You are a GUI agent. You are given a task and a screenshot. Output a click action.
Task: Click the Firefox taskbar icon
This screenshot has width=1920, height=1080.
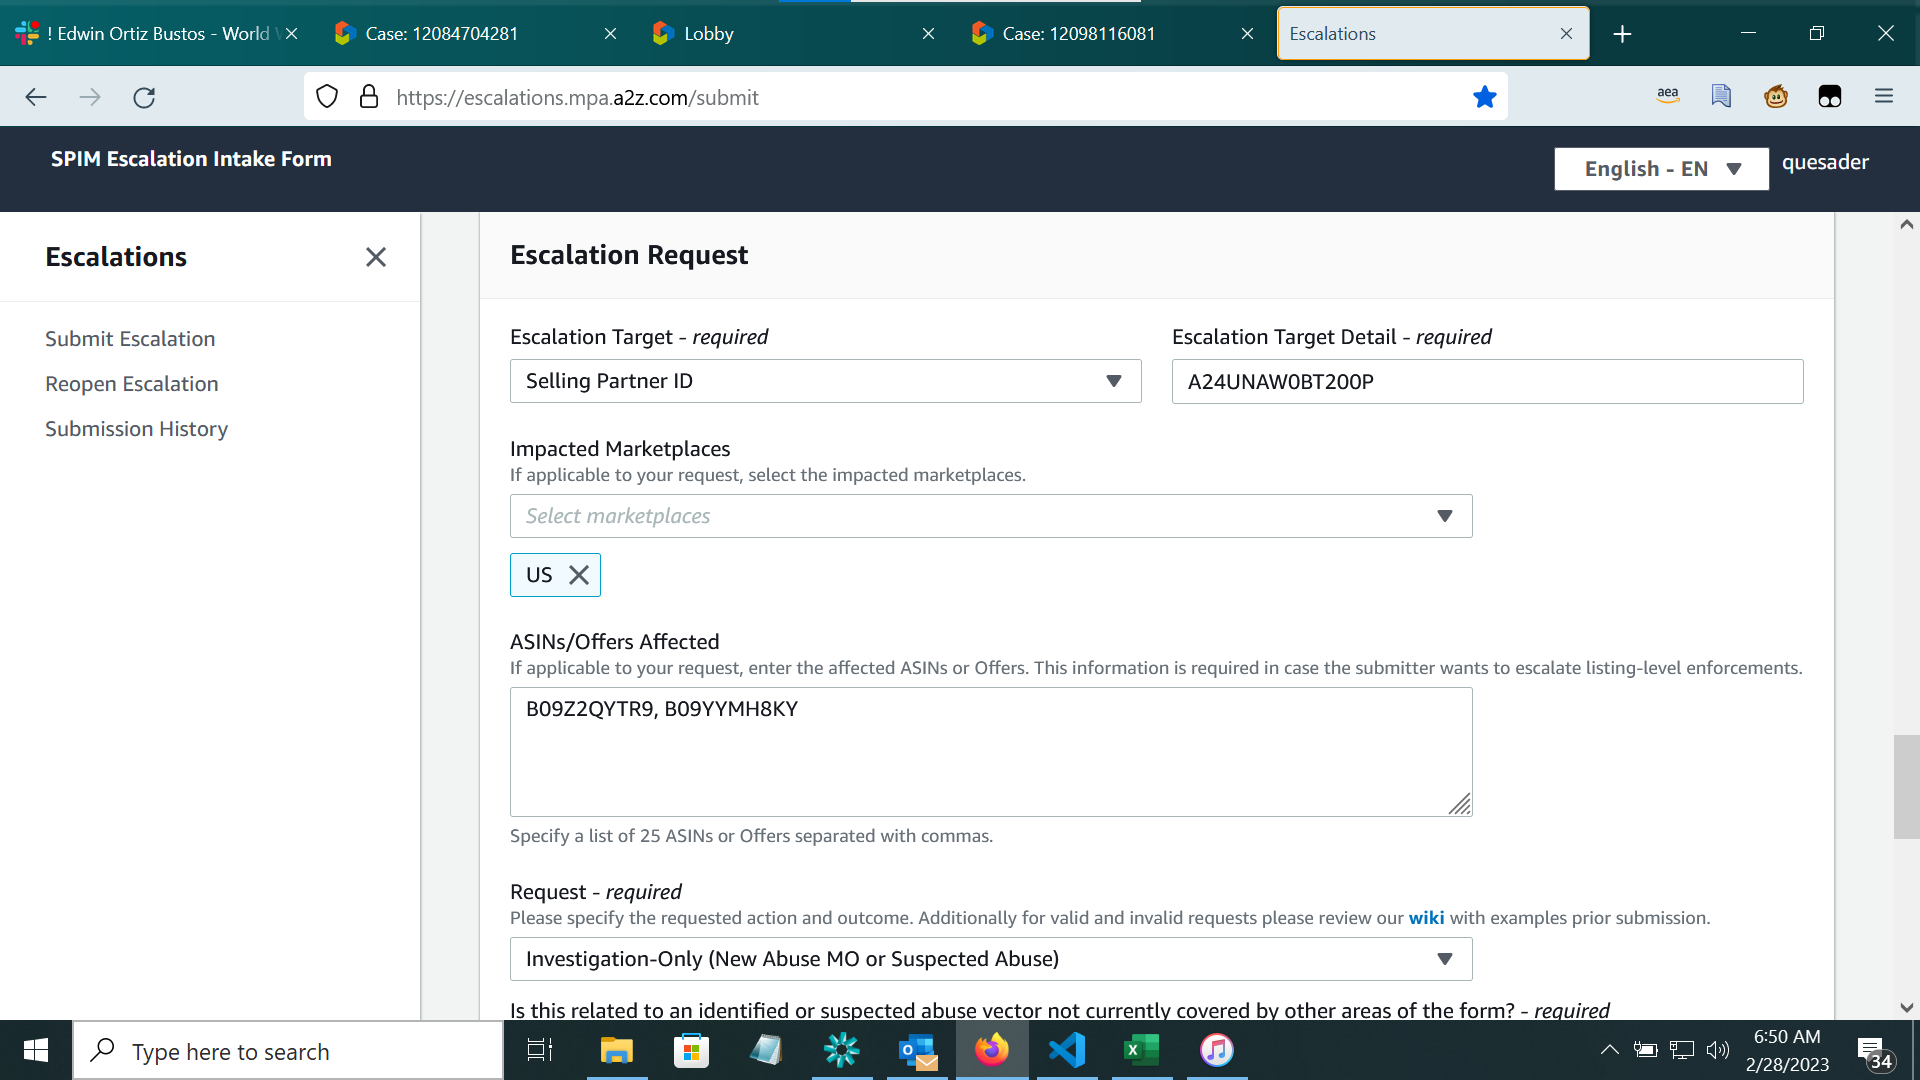(x=992, y=1050)
